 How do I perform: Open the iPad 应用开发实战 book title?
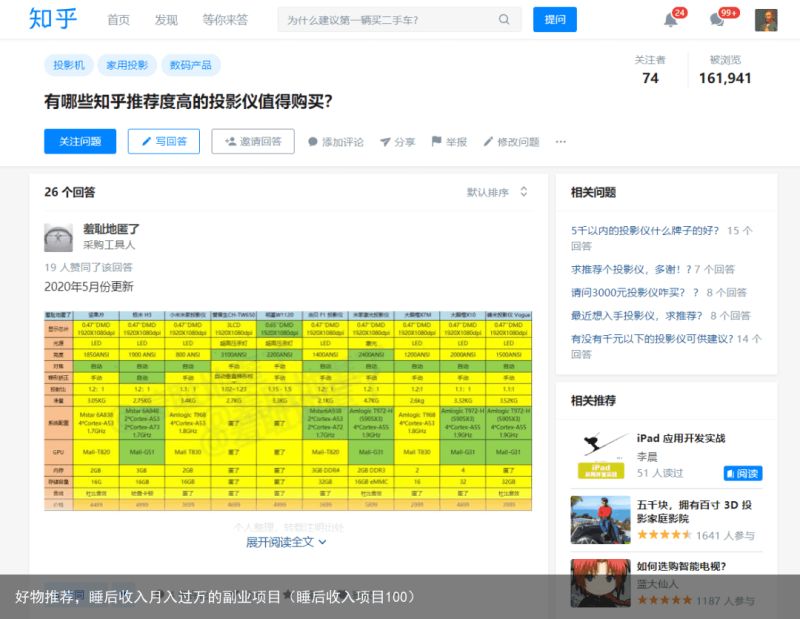pyautogui.click(x=681, y=438)
